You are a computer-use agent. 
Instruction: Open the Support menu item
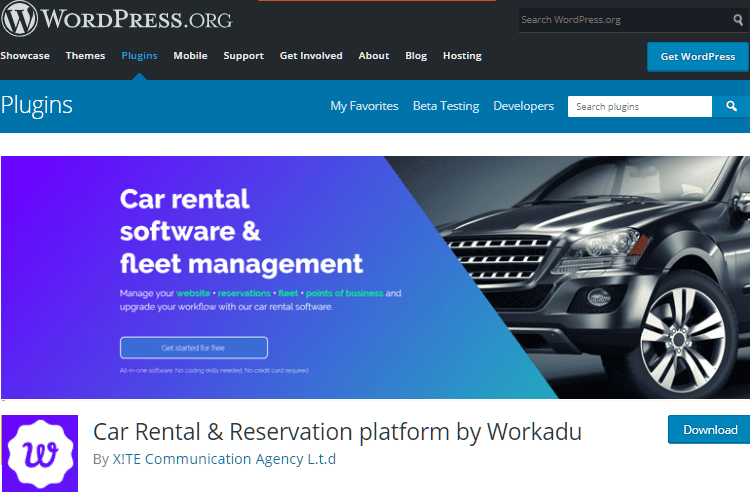[243, 56]
